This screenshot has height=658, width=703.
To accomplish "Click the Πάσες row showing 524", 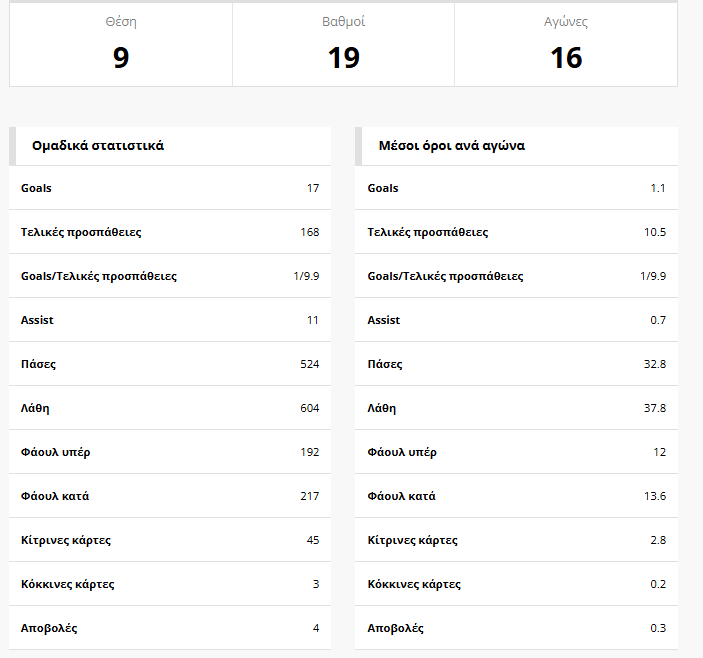I will pos(170,364).
